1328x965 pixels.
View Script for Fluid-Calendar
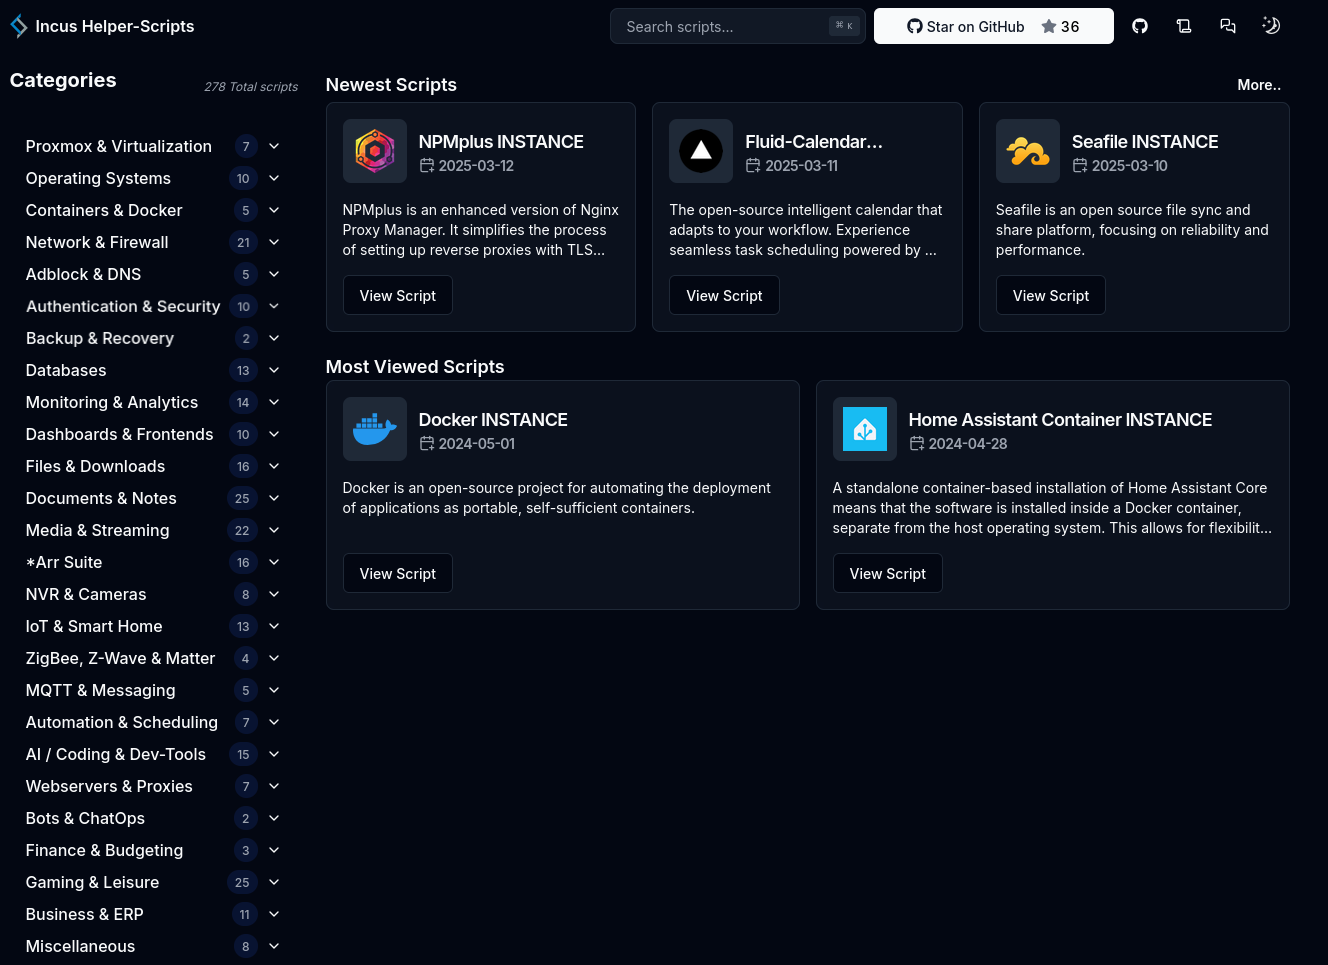tap(724, 295)
